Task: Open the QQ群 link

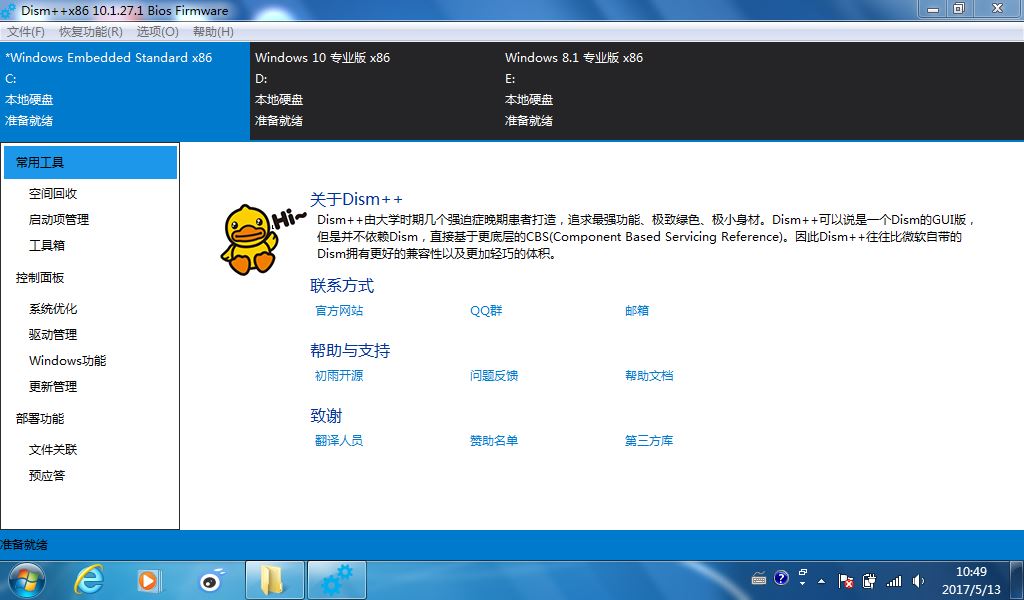Action: tap(486, 311)
